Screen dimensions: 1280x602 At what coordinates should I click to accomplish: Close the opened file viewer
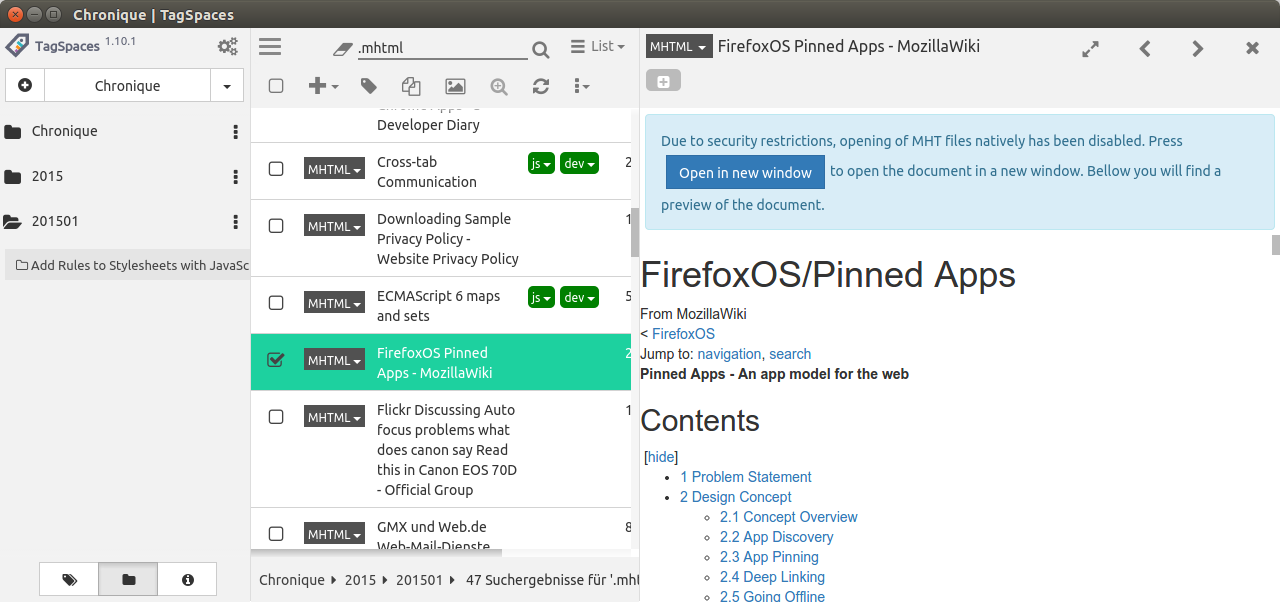coord(1252,48)
